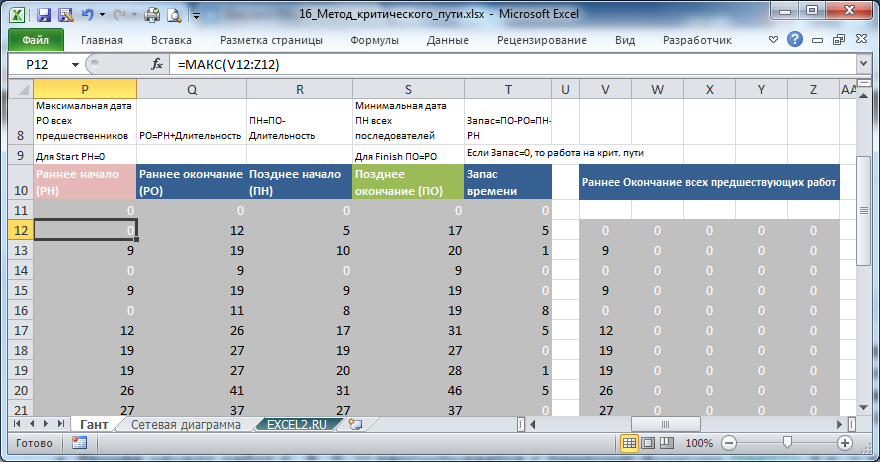880x462 pixels.
Task: Go to last sheet navigation arrow
Action: (x=60, y=424)
